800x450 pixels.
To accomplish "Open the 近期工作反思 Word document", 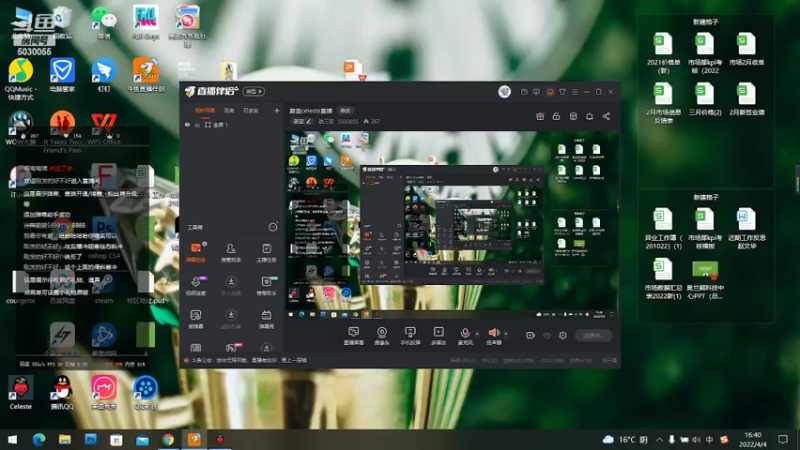I will (746, 228).
